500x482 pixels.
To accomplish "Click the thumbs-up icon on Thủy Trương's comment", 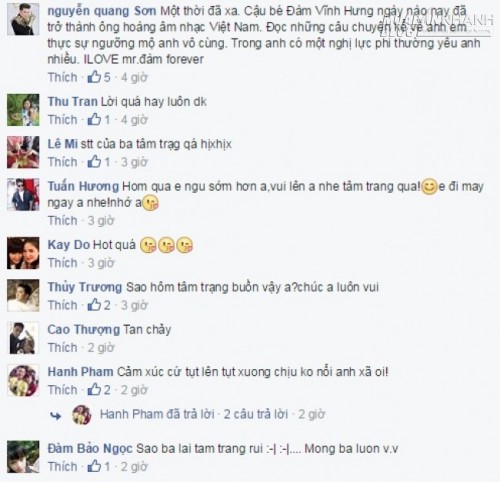I will click(x=94, y=305).
